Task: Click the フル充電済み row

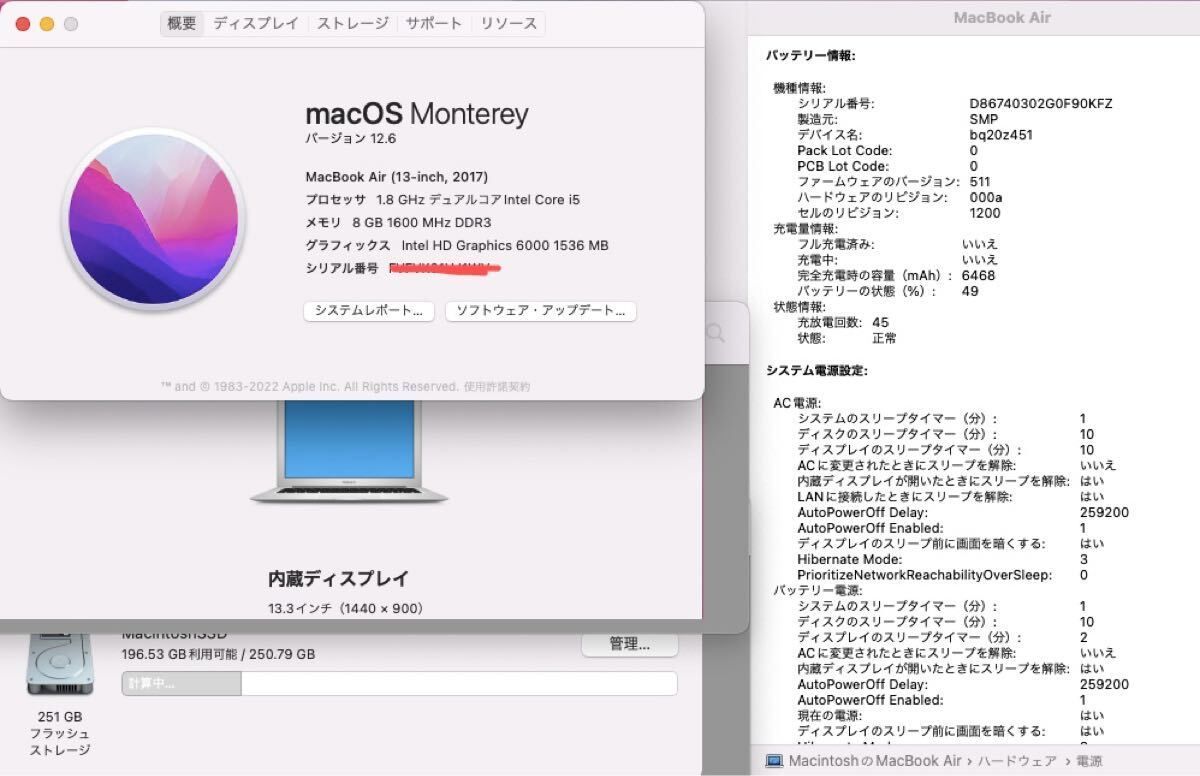Action: [897, 244]
